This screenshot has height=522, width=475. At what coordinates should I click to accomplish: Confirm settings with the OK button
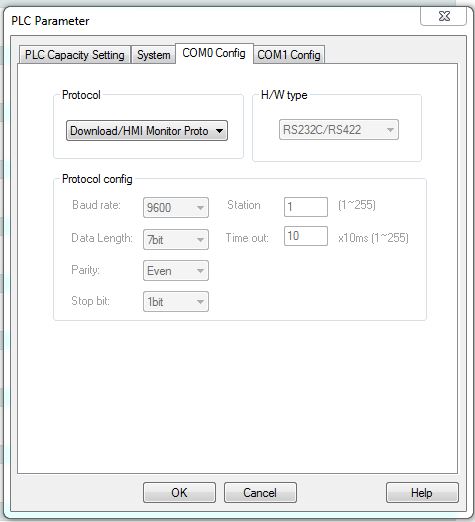pyautogui.click(x=179, y=493)
